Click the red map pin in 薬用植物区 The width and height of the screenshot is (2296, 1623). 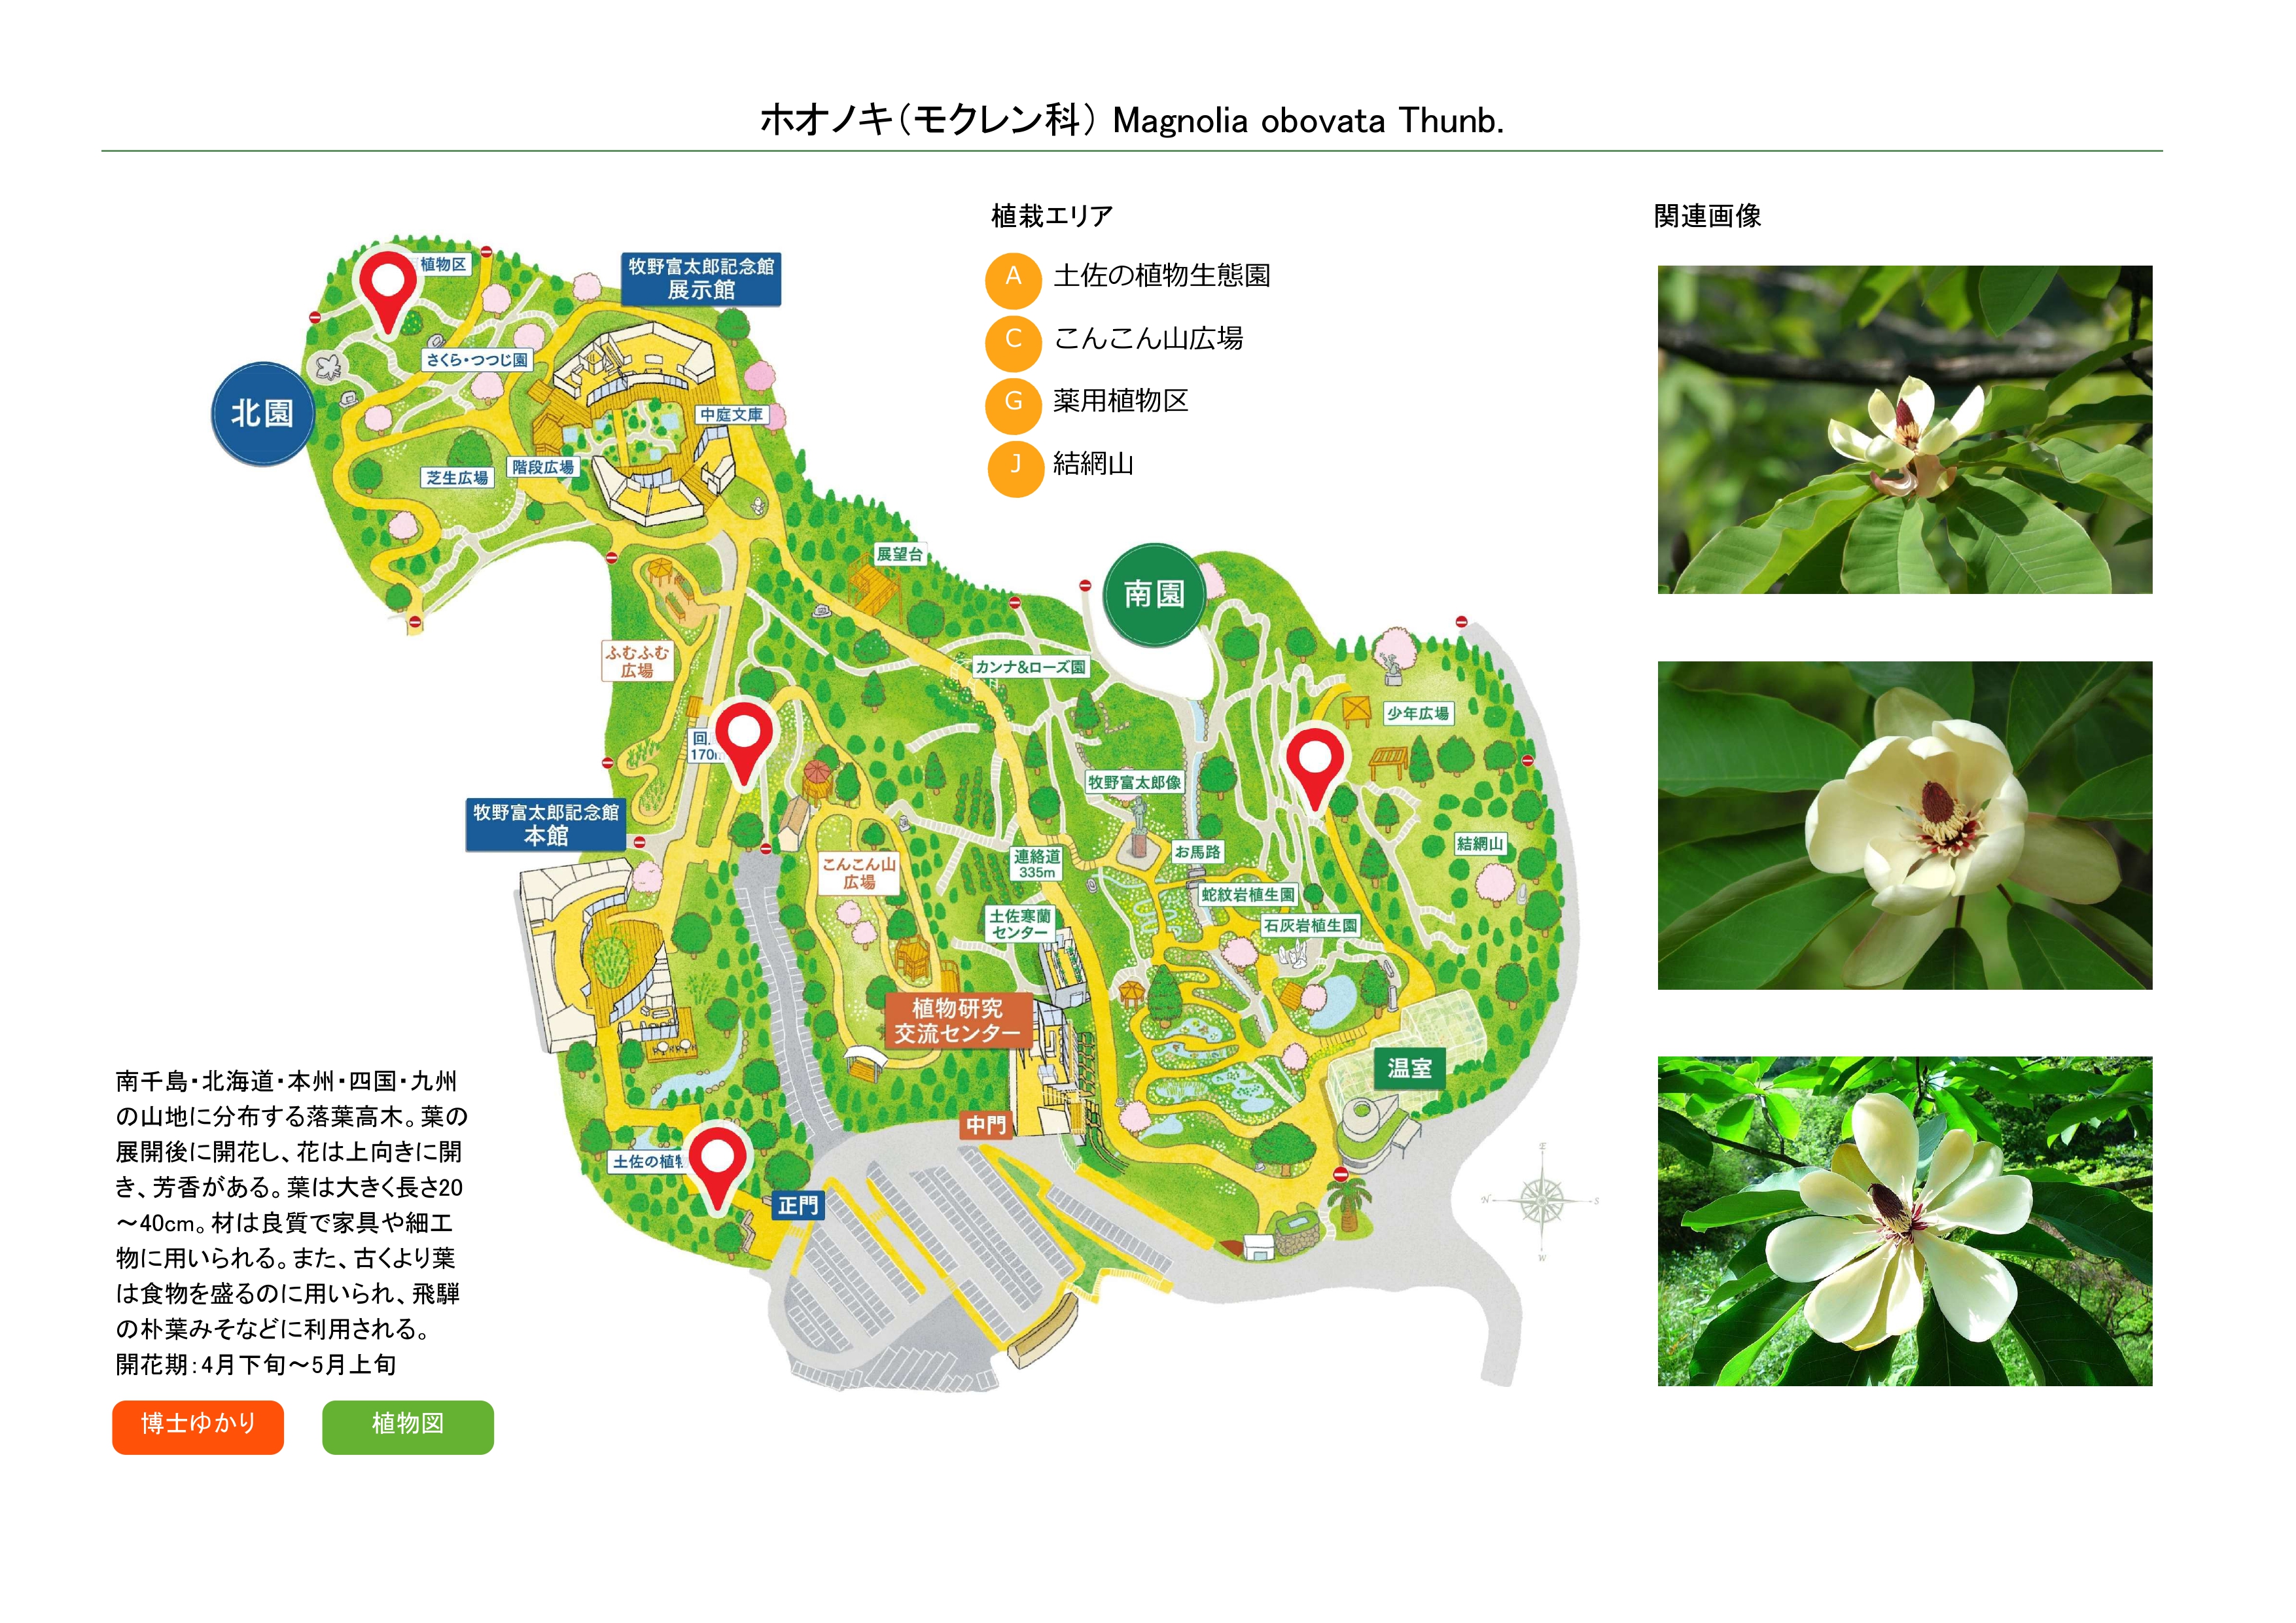(388, 291)
